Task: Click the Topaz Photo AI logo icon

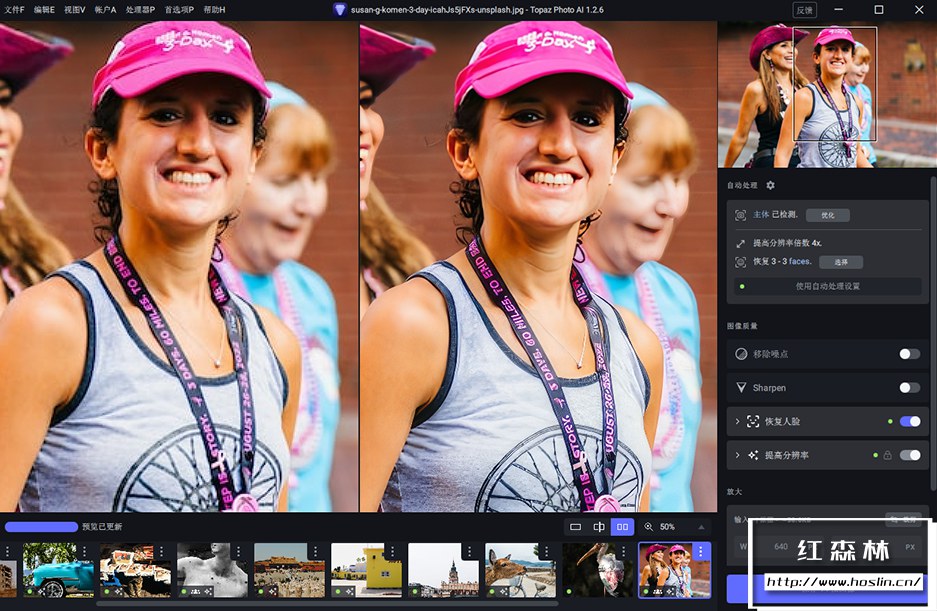Action: (x=339, y=10)
